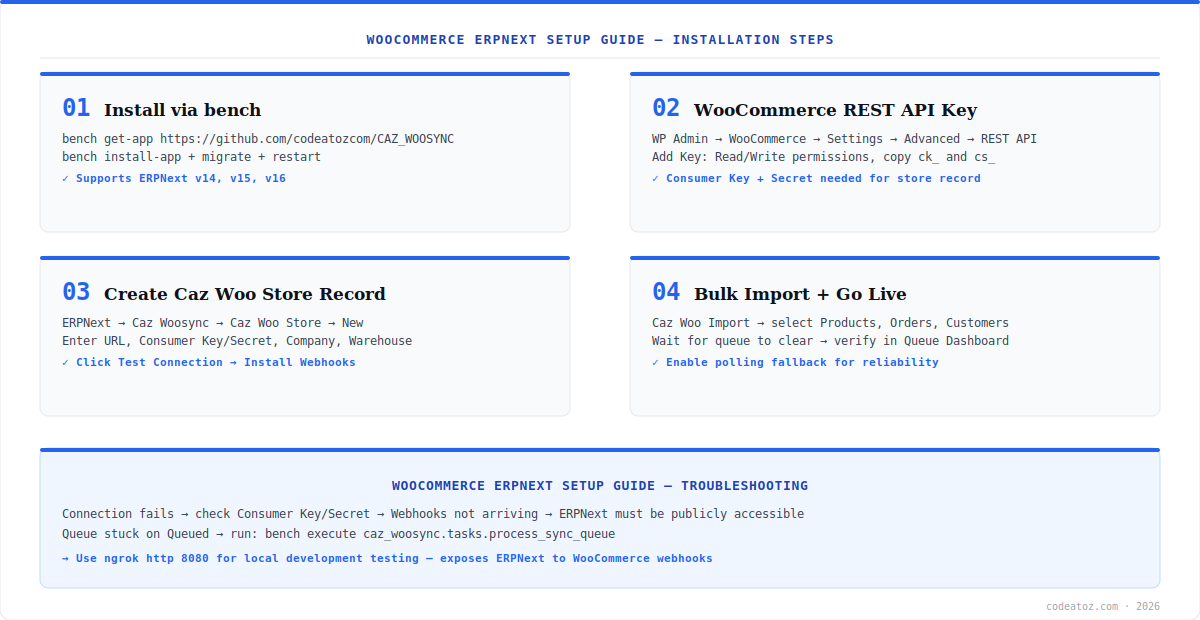The width and height of the screenshot is (1200, 620).
Task: Select the "Connection fails → check Consumer Key/Secret" line
Action: click(x=433, y=514)
